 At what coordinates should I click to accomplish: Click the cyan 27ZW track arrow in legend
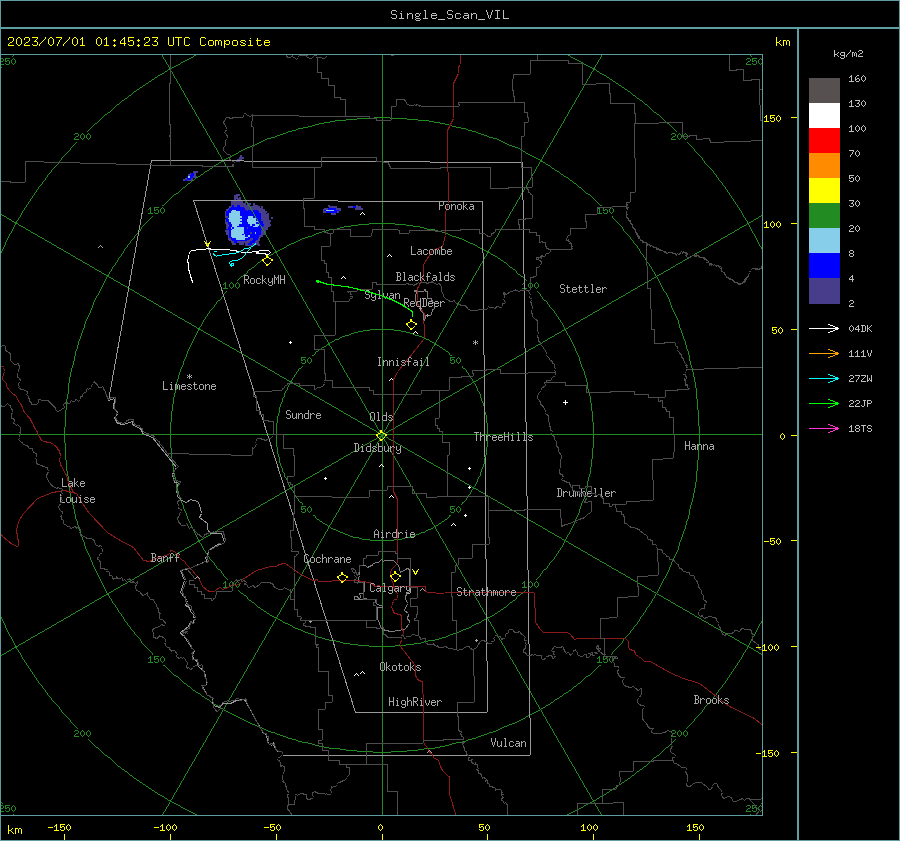(x=824, y=379)
